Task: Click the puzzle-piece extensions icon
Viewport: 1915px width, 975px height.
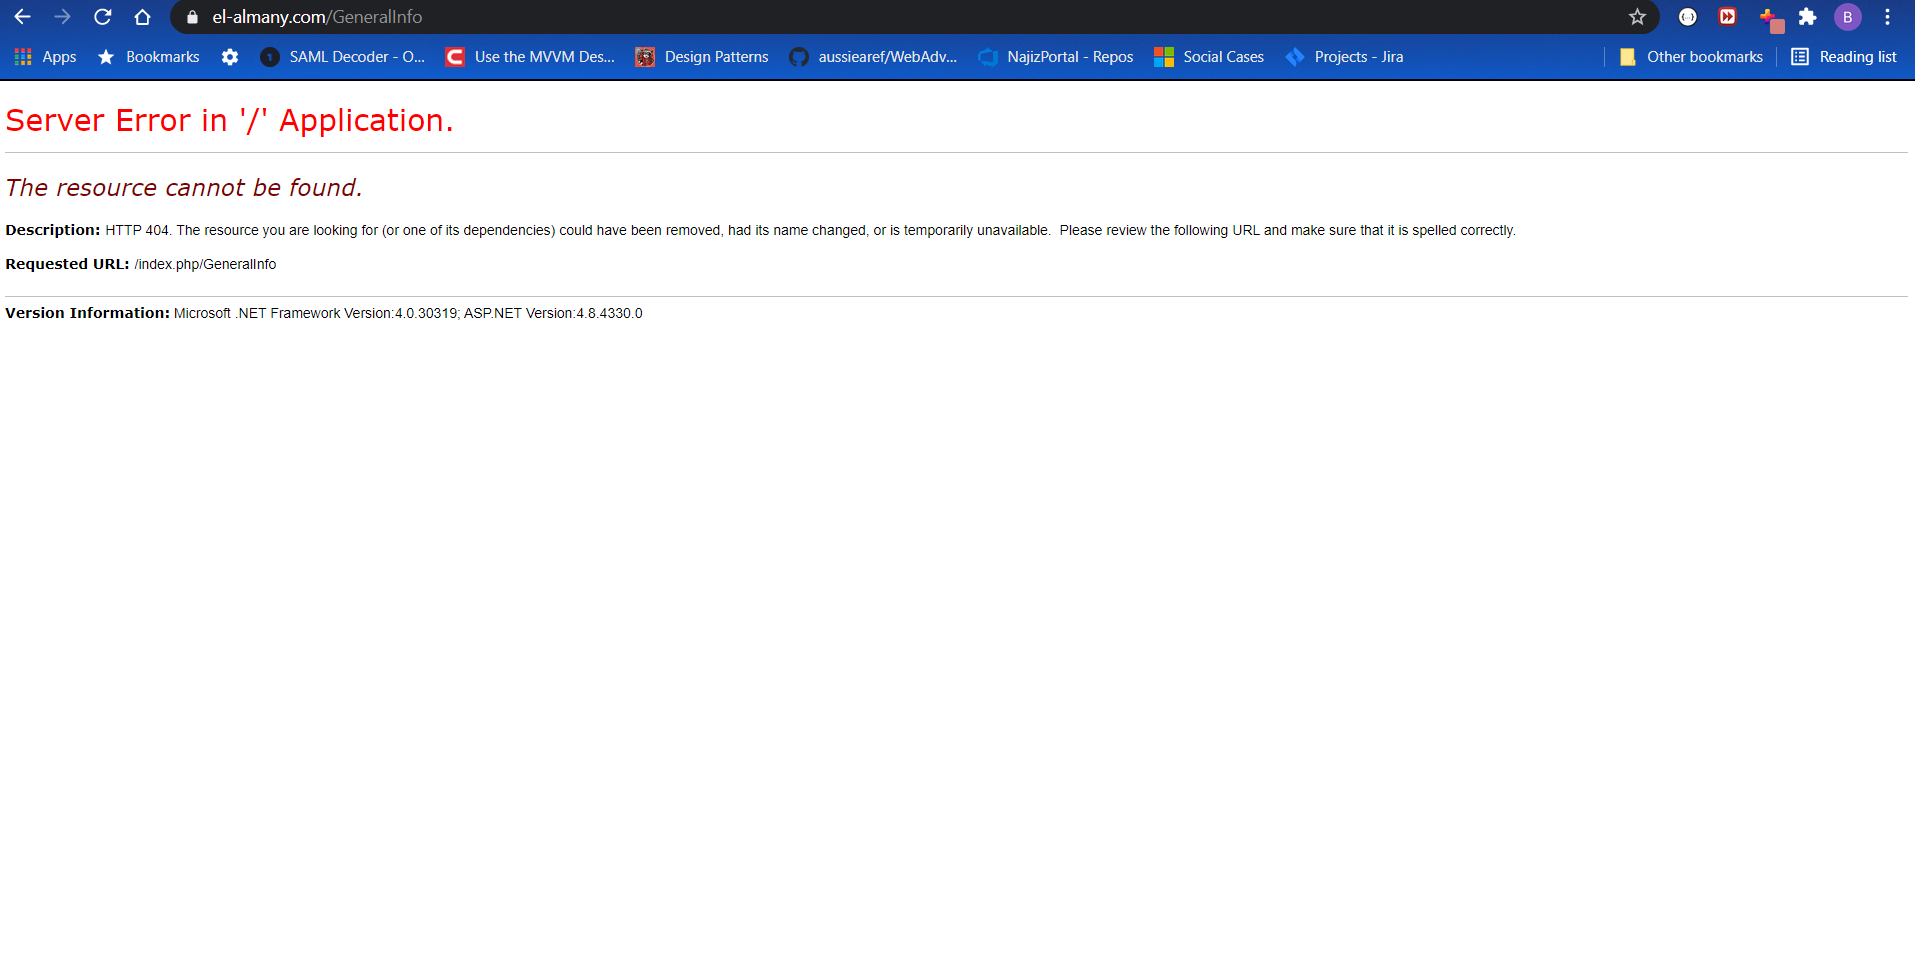Action: (1808, 17)
